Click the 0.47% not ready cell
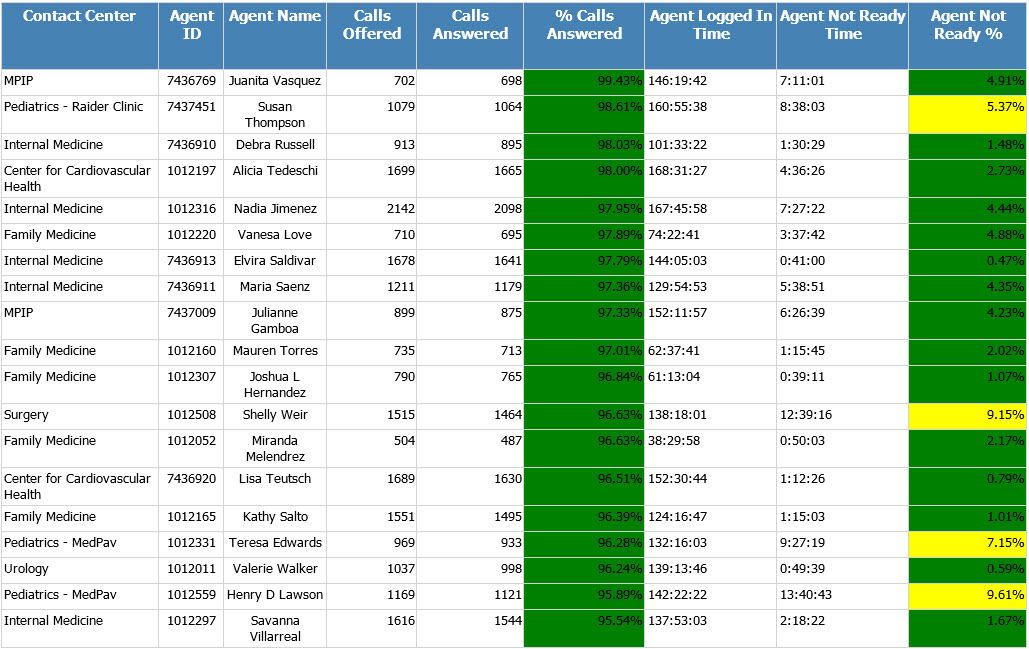 coord(967,262)
